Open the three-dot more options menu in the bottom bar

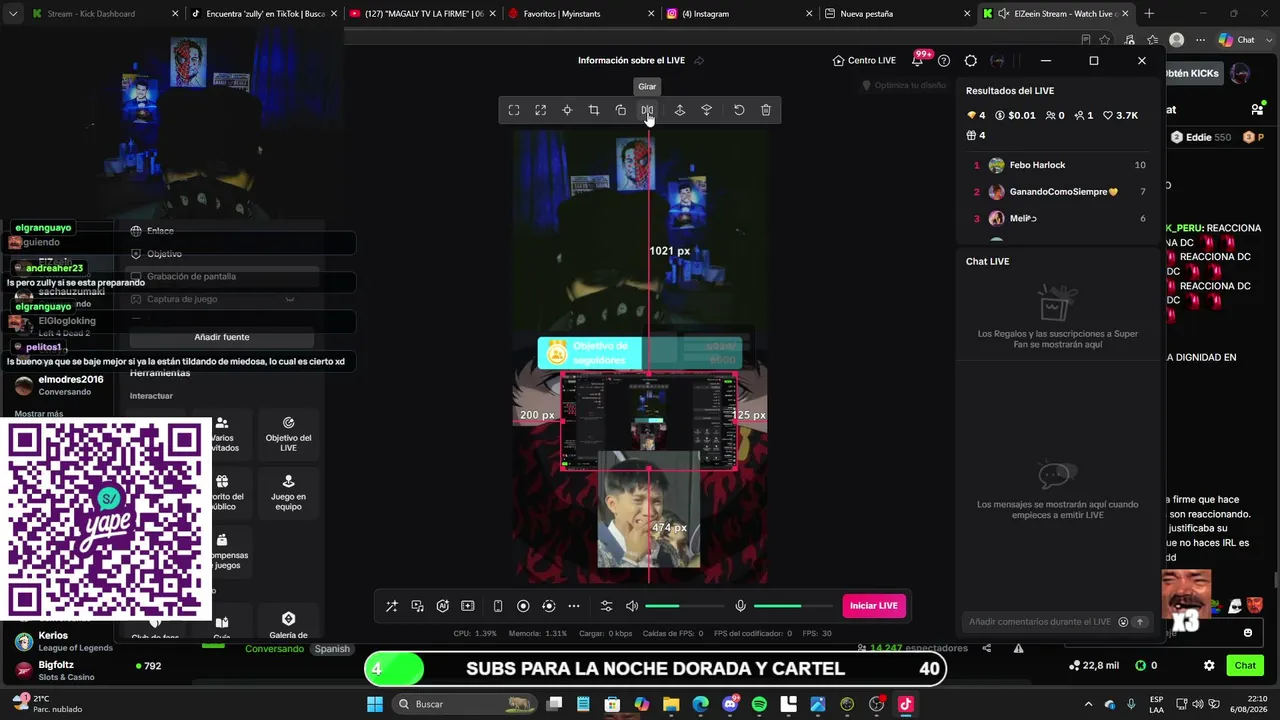pos(574,606)
